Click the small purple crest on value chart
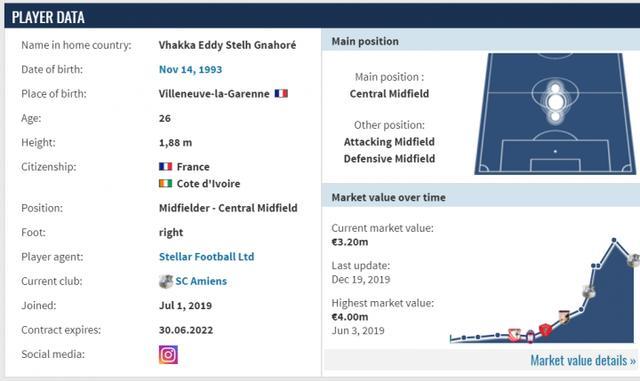The width and height of the screenshot is (640, 381). coord(530,336)
